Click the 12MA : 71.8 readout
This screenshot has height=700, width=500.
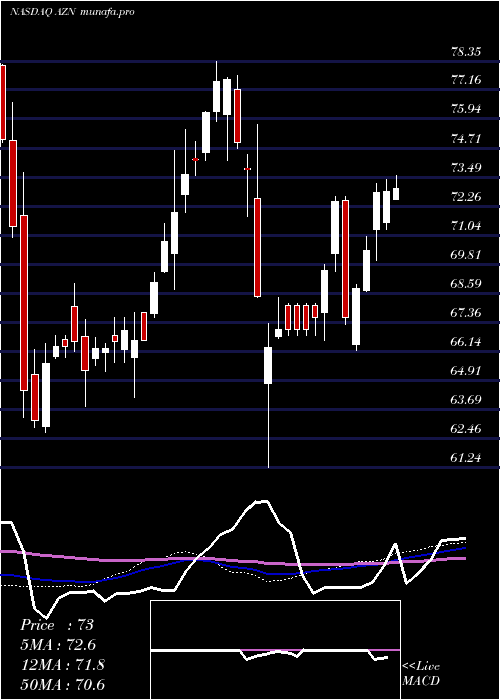pos(62,665)
